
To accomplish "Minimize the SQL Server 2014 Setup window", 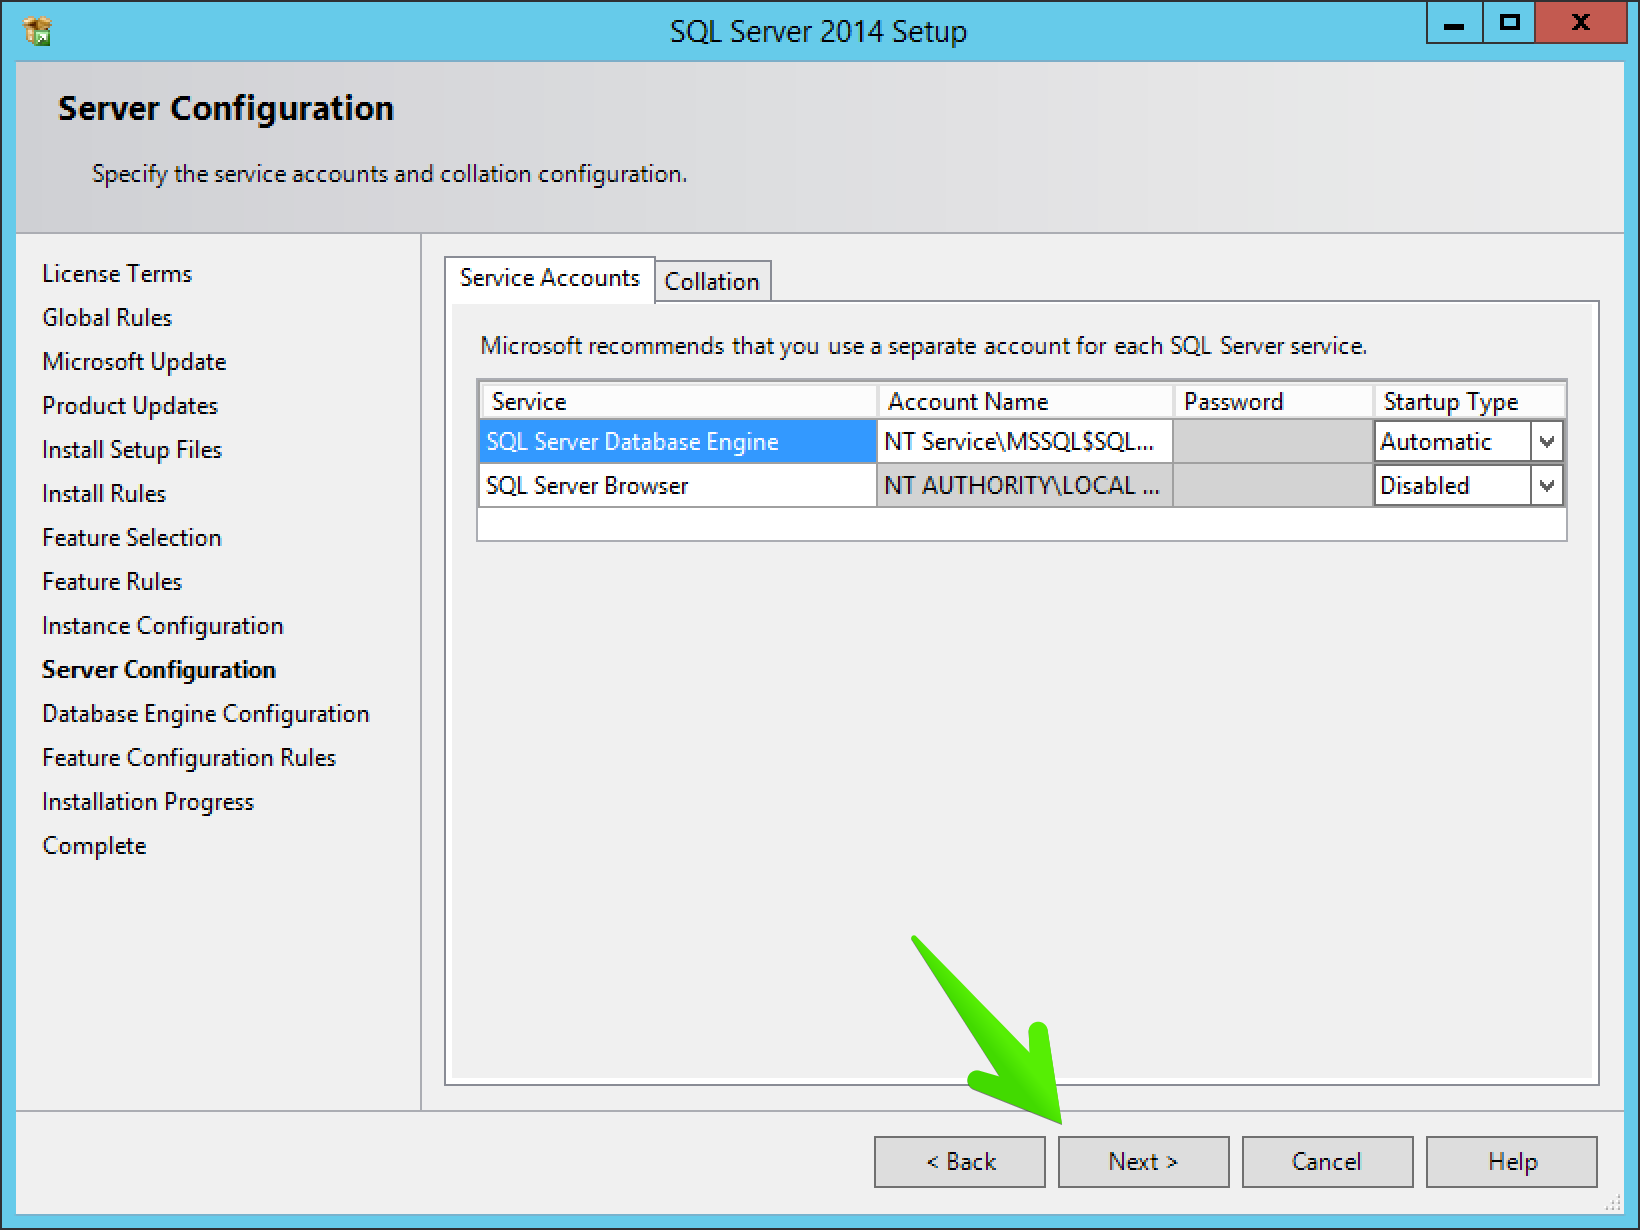I will tap(1454, 23).
